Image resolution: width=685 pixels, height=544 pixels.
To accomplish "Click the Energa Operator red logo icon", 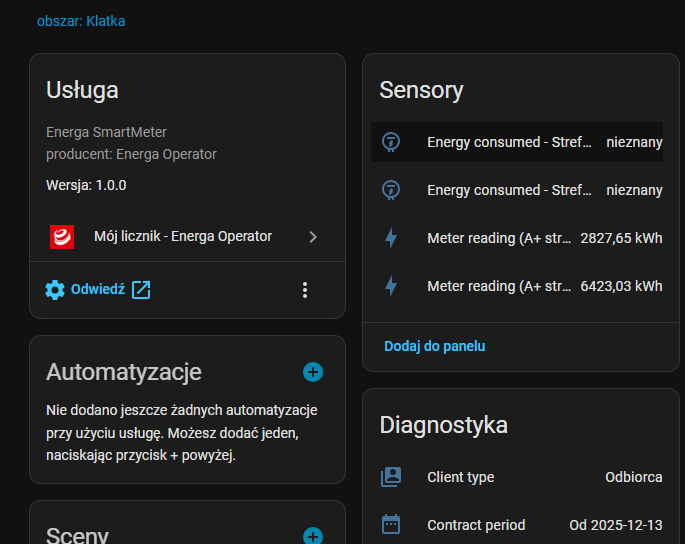I will click(x=62, y=237).
